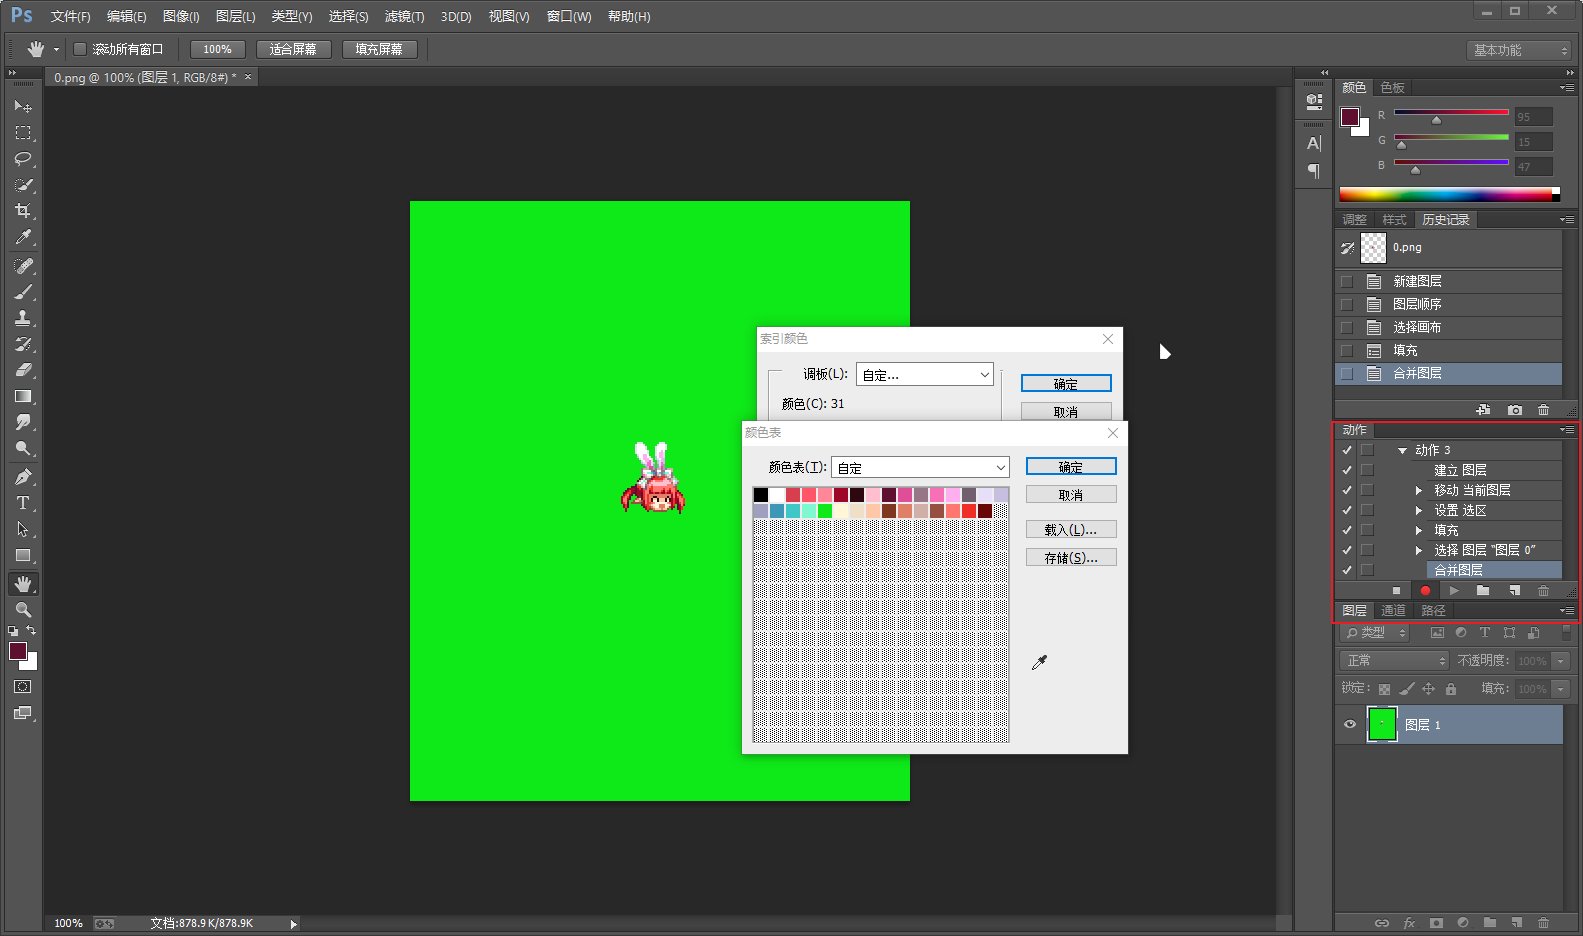Select the Zoom tool in the toolbox
The image size is (1583, 936).
(x=23, y=609)
